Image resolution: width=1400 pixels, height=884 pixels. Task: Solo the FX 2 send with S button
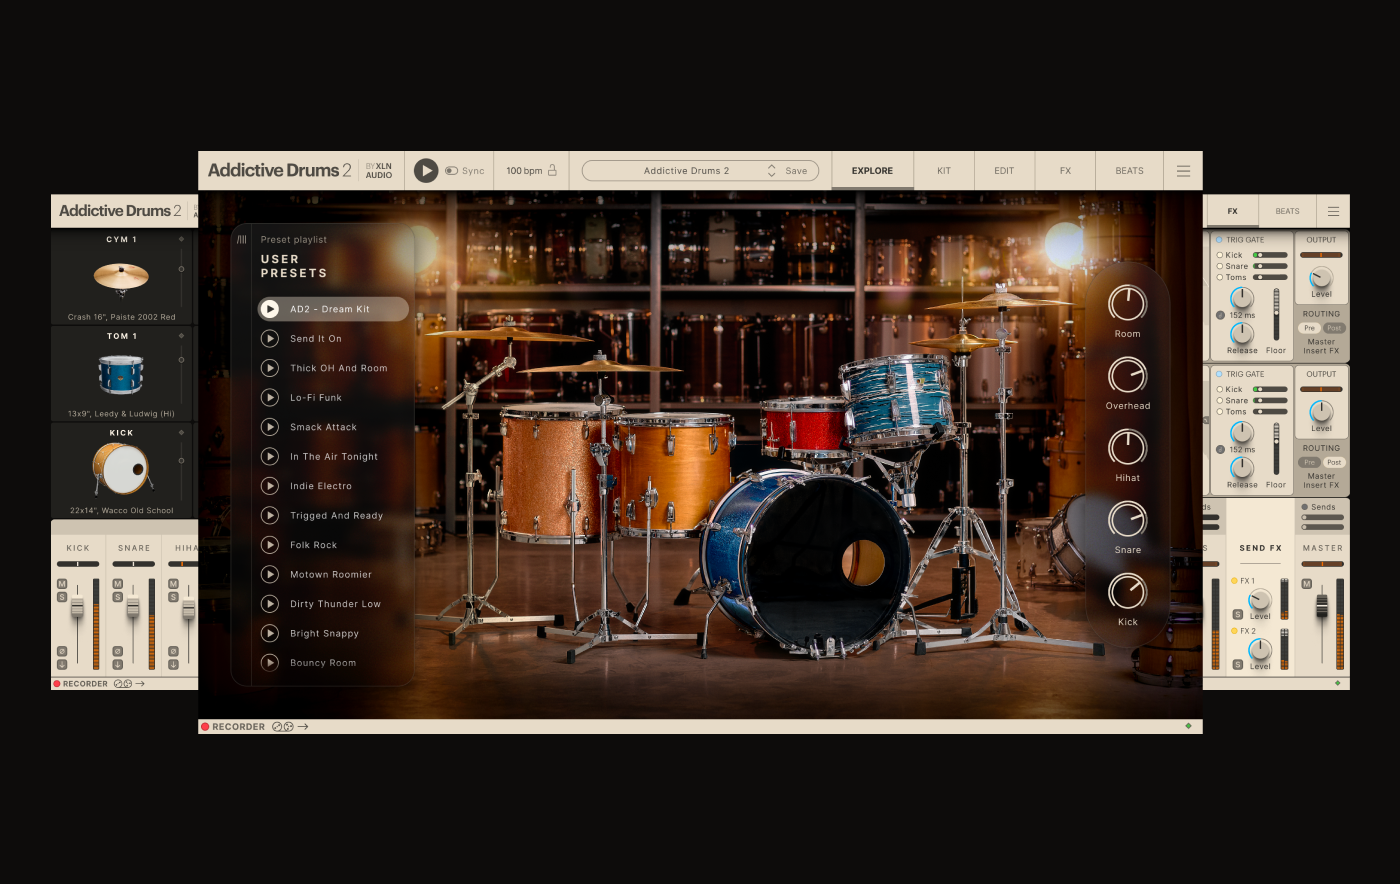[1238, 665]
